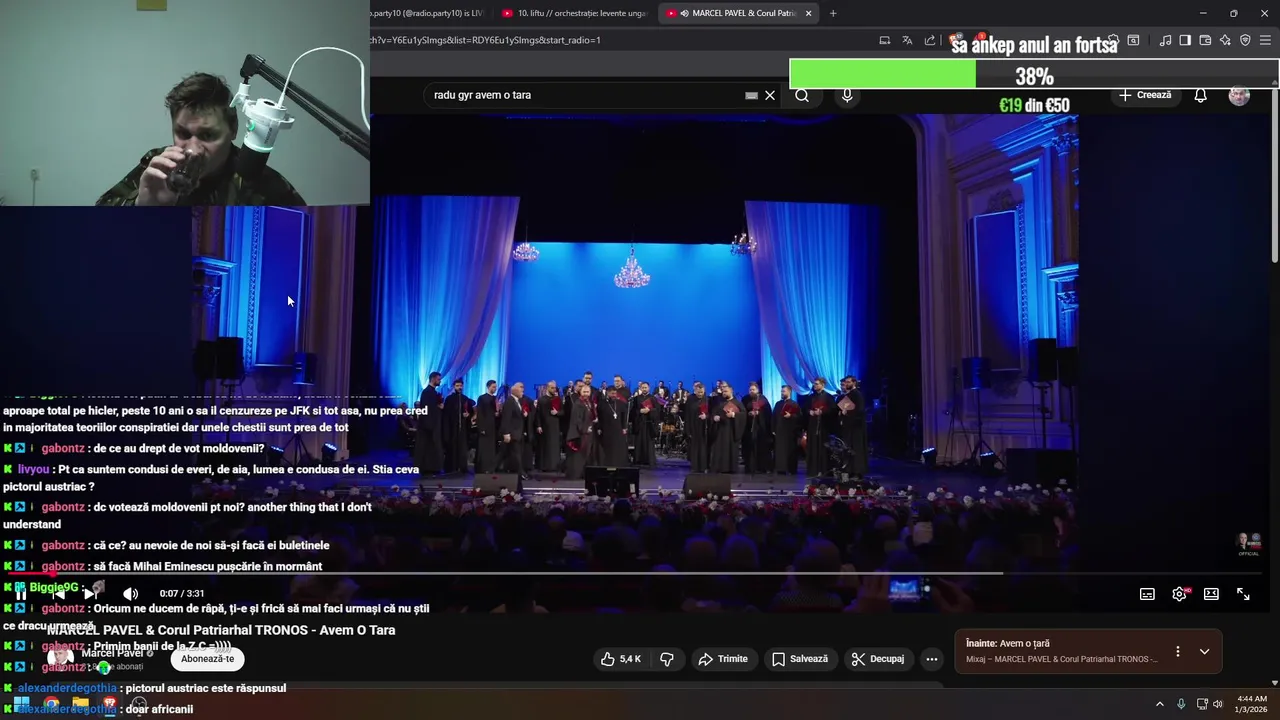The width and height of the screenshot is (1280, 720).
Task: Open the browser tab search icon
Action: [x=1133, y=40]
